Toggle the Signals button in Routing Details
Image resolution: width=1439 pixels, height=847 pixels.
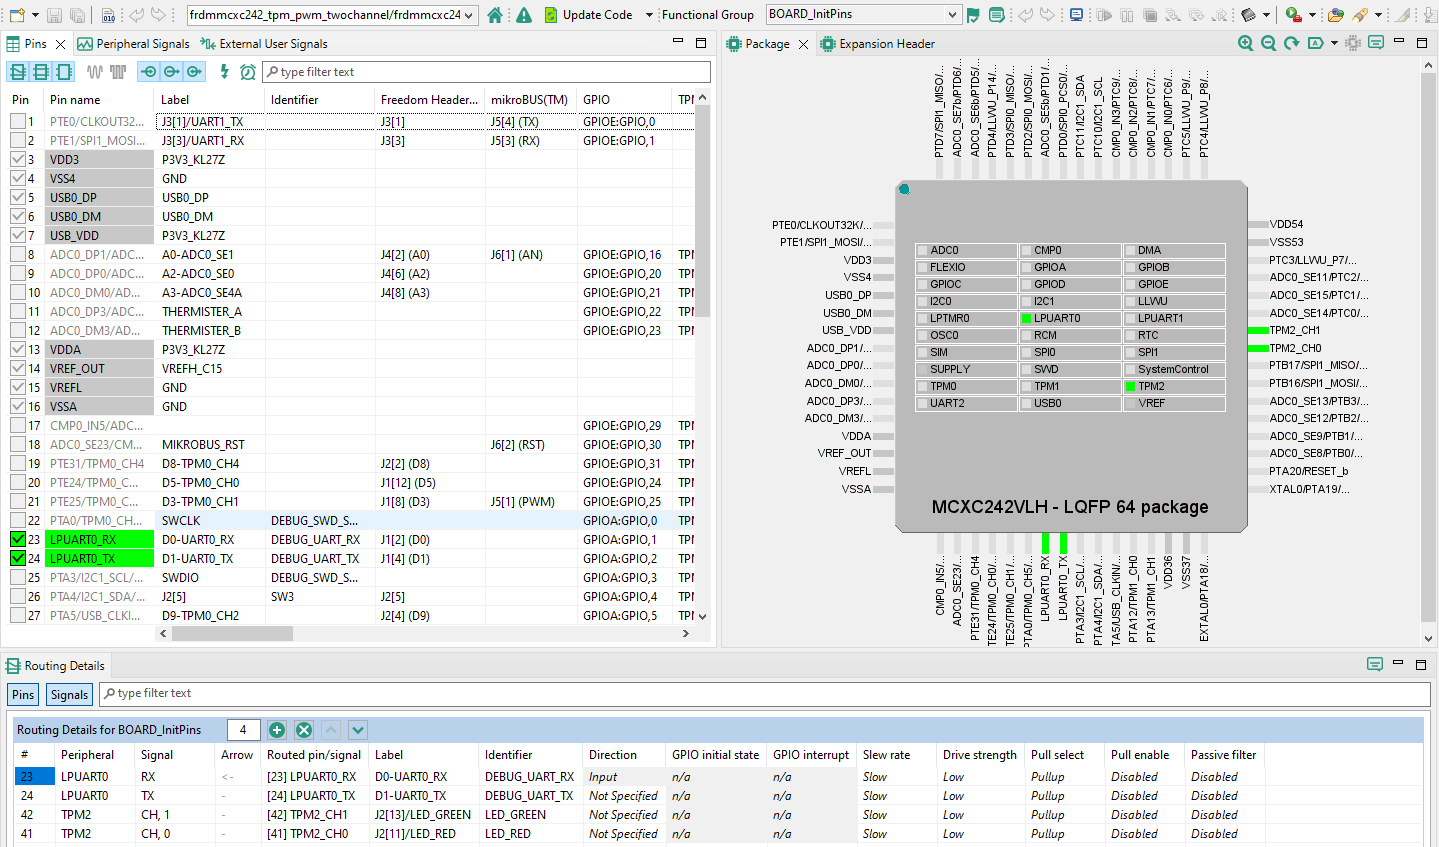[x=69, y=694]
